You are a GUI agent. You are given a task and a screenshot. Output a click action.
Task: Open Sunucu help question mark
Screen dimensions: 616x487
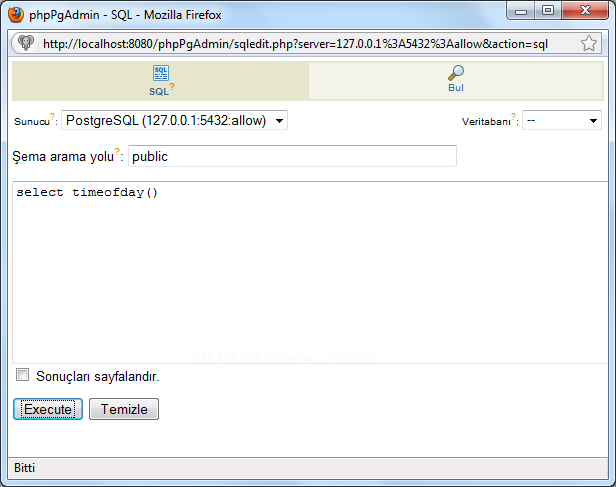[x=53, y=116]
